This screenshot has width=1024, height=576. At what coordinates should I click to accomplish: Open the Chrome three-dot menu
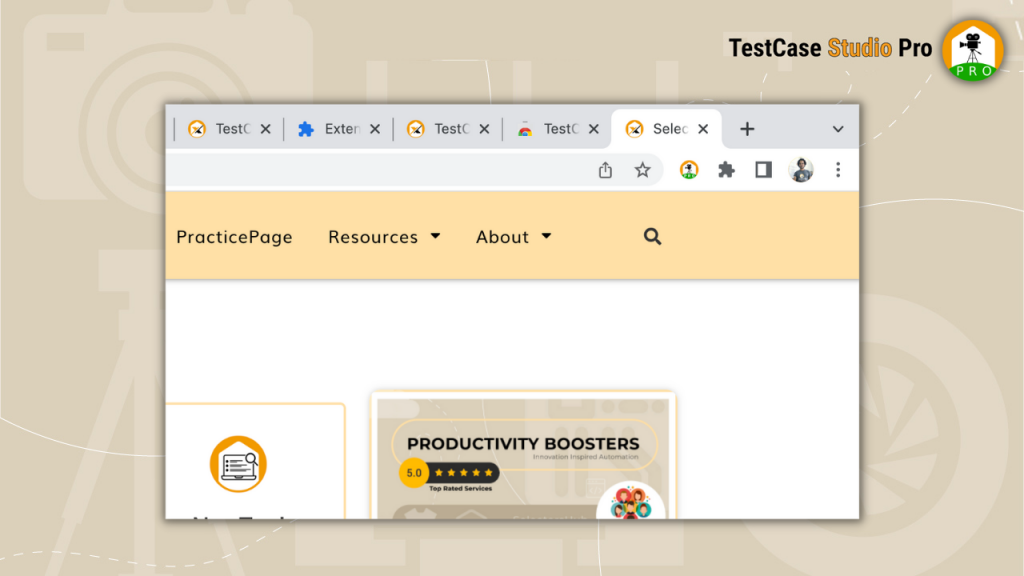click(838, 170)
